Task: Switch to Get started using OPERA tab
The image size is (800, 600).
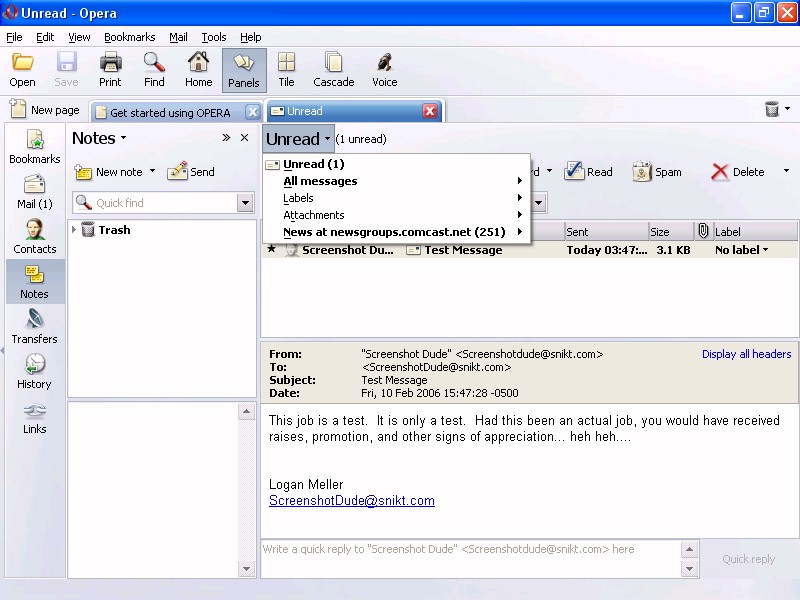Action: coord(170,112)
